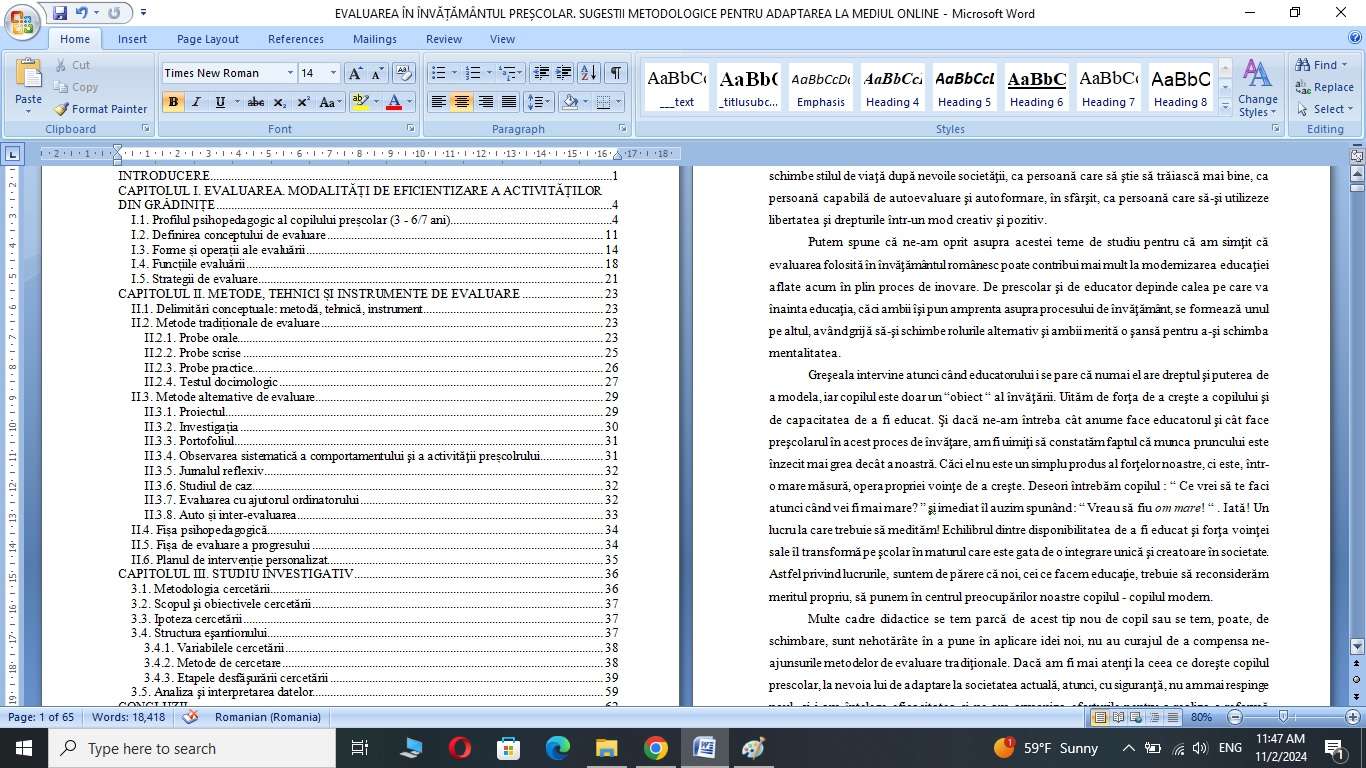Activate the Format Painter
This screenshot has height=768, width=1366.
(x=100, y=109)
